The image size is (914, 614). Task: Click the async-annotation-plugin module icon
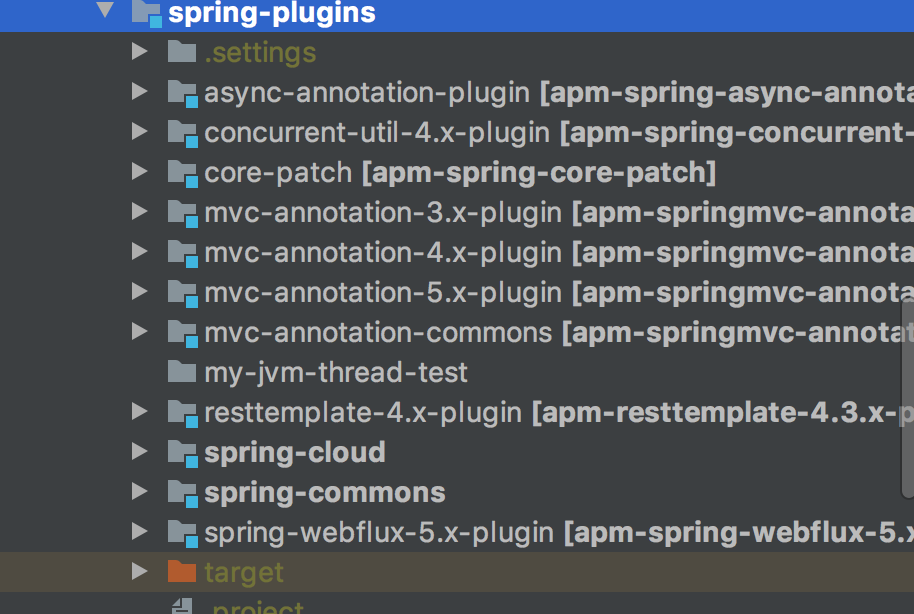click(182, 93)
